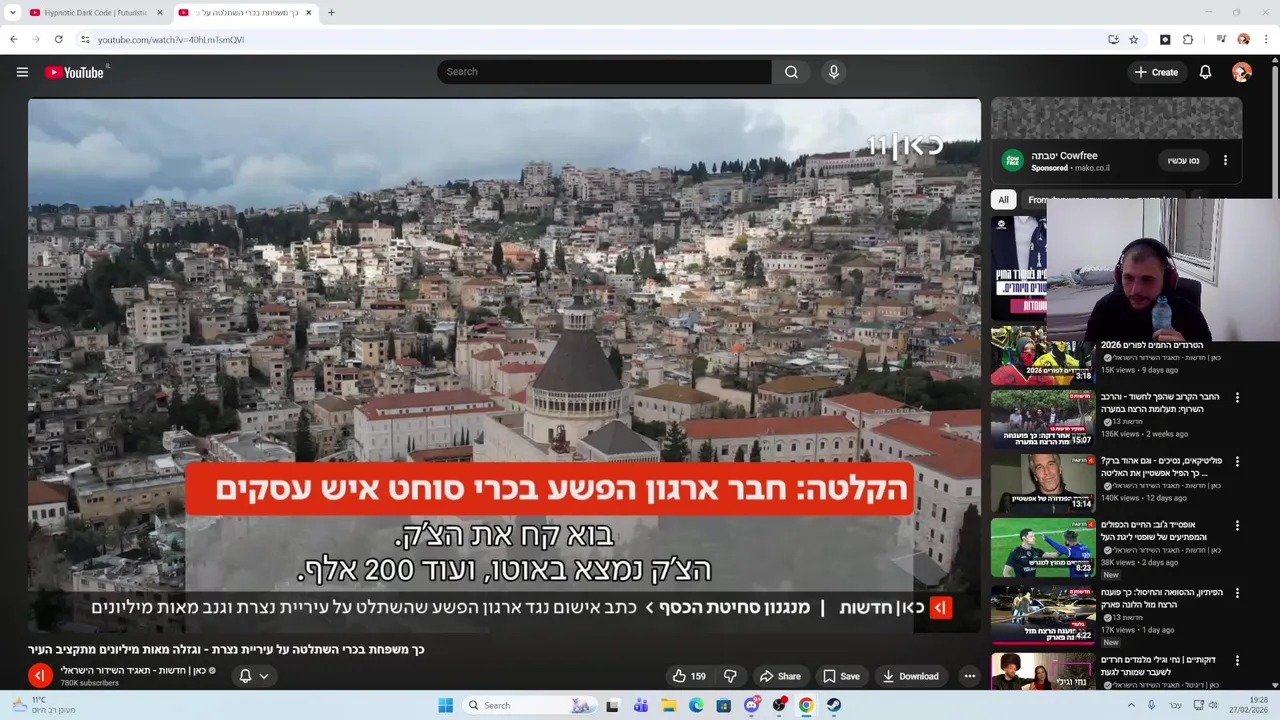1280x720 pixels.
Task: Click the video title below the player
Action: 227,649
